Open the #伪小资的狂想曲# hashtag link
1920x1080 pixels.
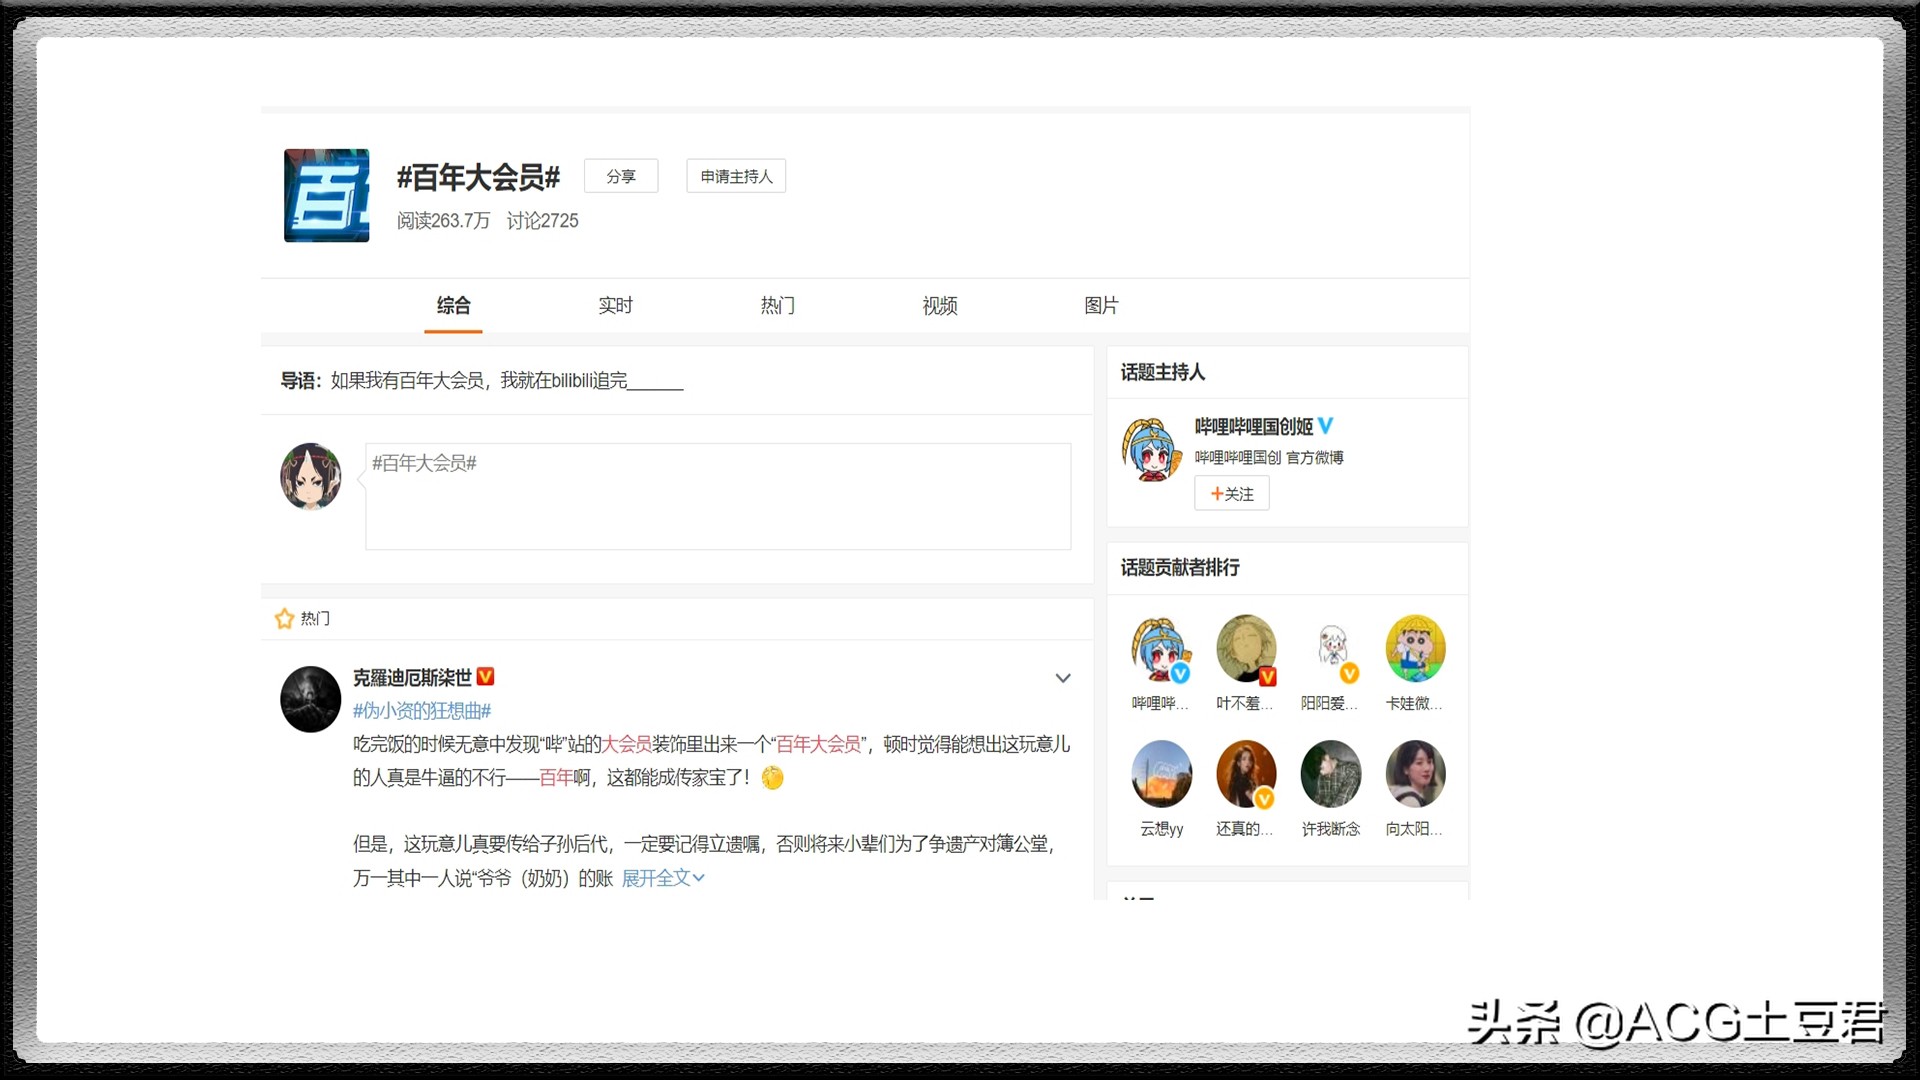[x=422, y=711]
